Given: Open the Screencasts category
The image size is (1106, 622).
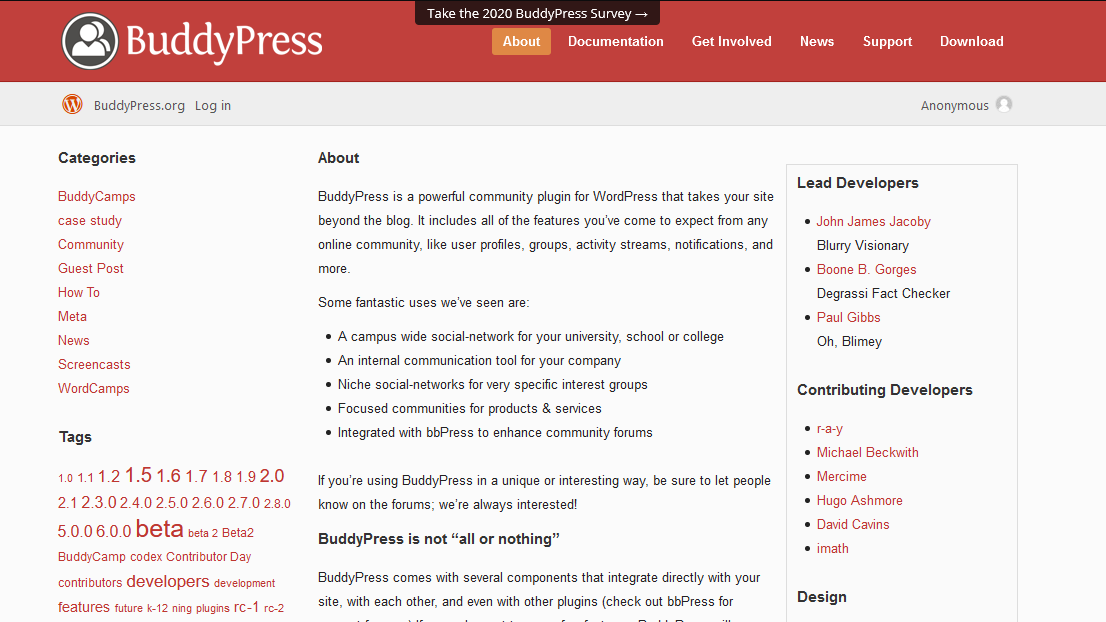Looking at the screenshot, I should (94, 365).
